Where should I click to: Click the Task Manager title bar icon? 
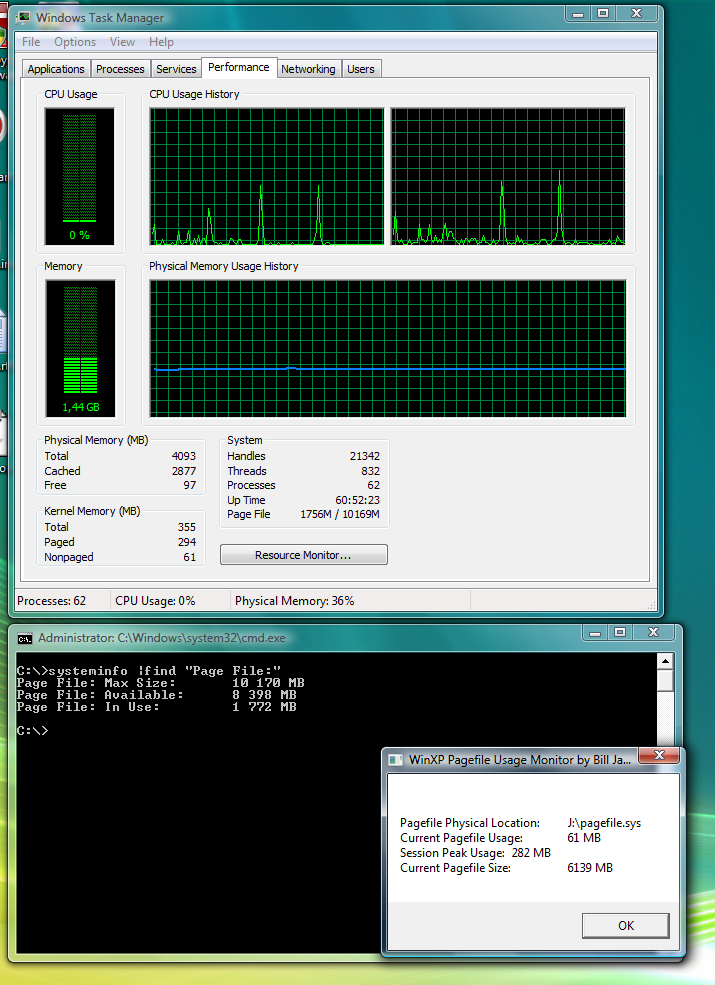(x=23, y=18)
